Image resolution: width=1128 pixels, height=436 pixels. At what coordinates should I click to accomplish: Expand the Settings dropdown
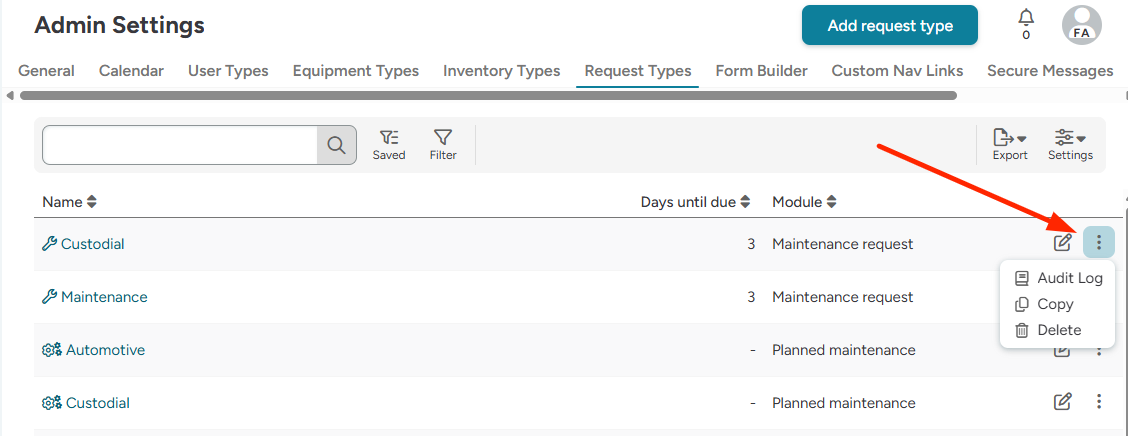pyautogui.click(x=1070, y=144)
